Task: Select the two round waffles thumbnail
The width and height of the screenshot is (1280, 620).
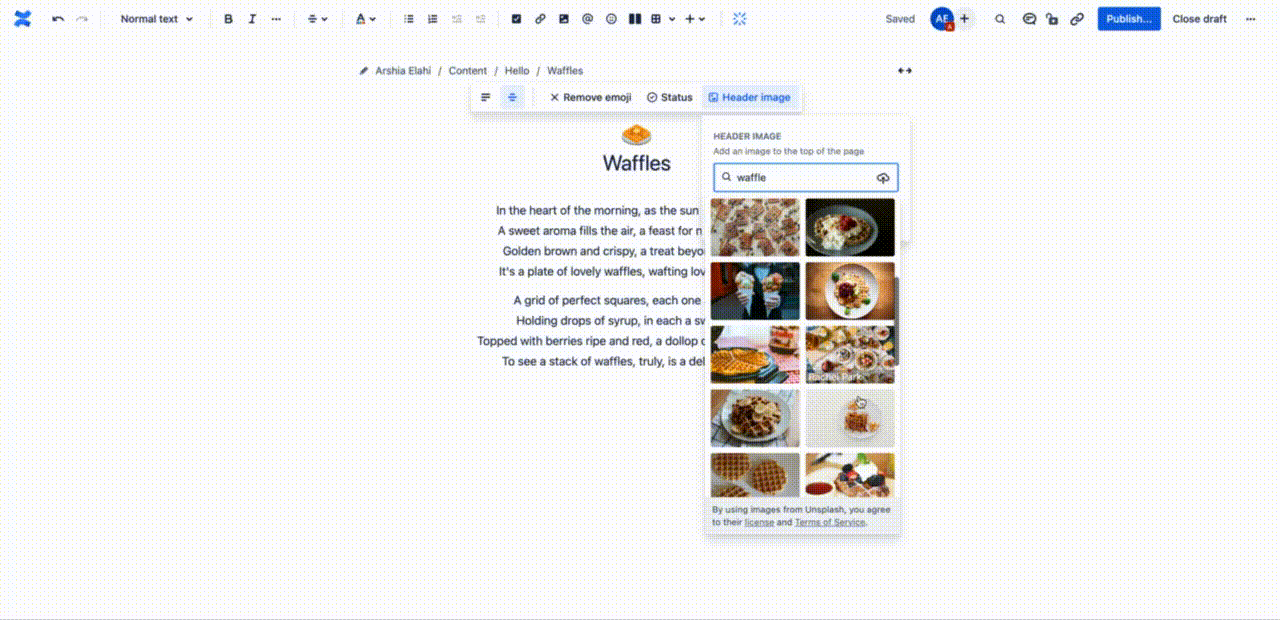Action: tap(755, 475)
